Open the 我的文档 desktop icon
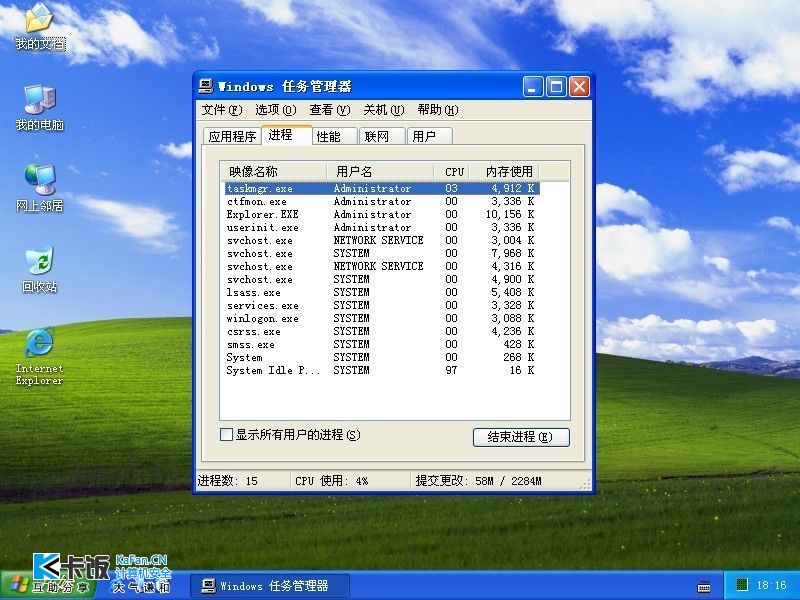800x600 pixels. point(40,27)
